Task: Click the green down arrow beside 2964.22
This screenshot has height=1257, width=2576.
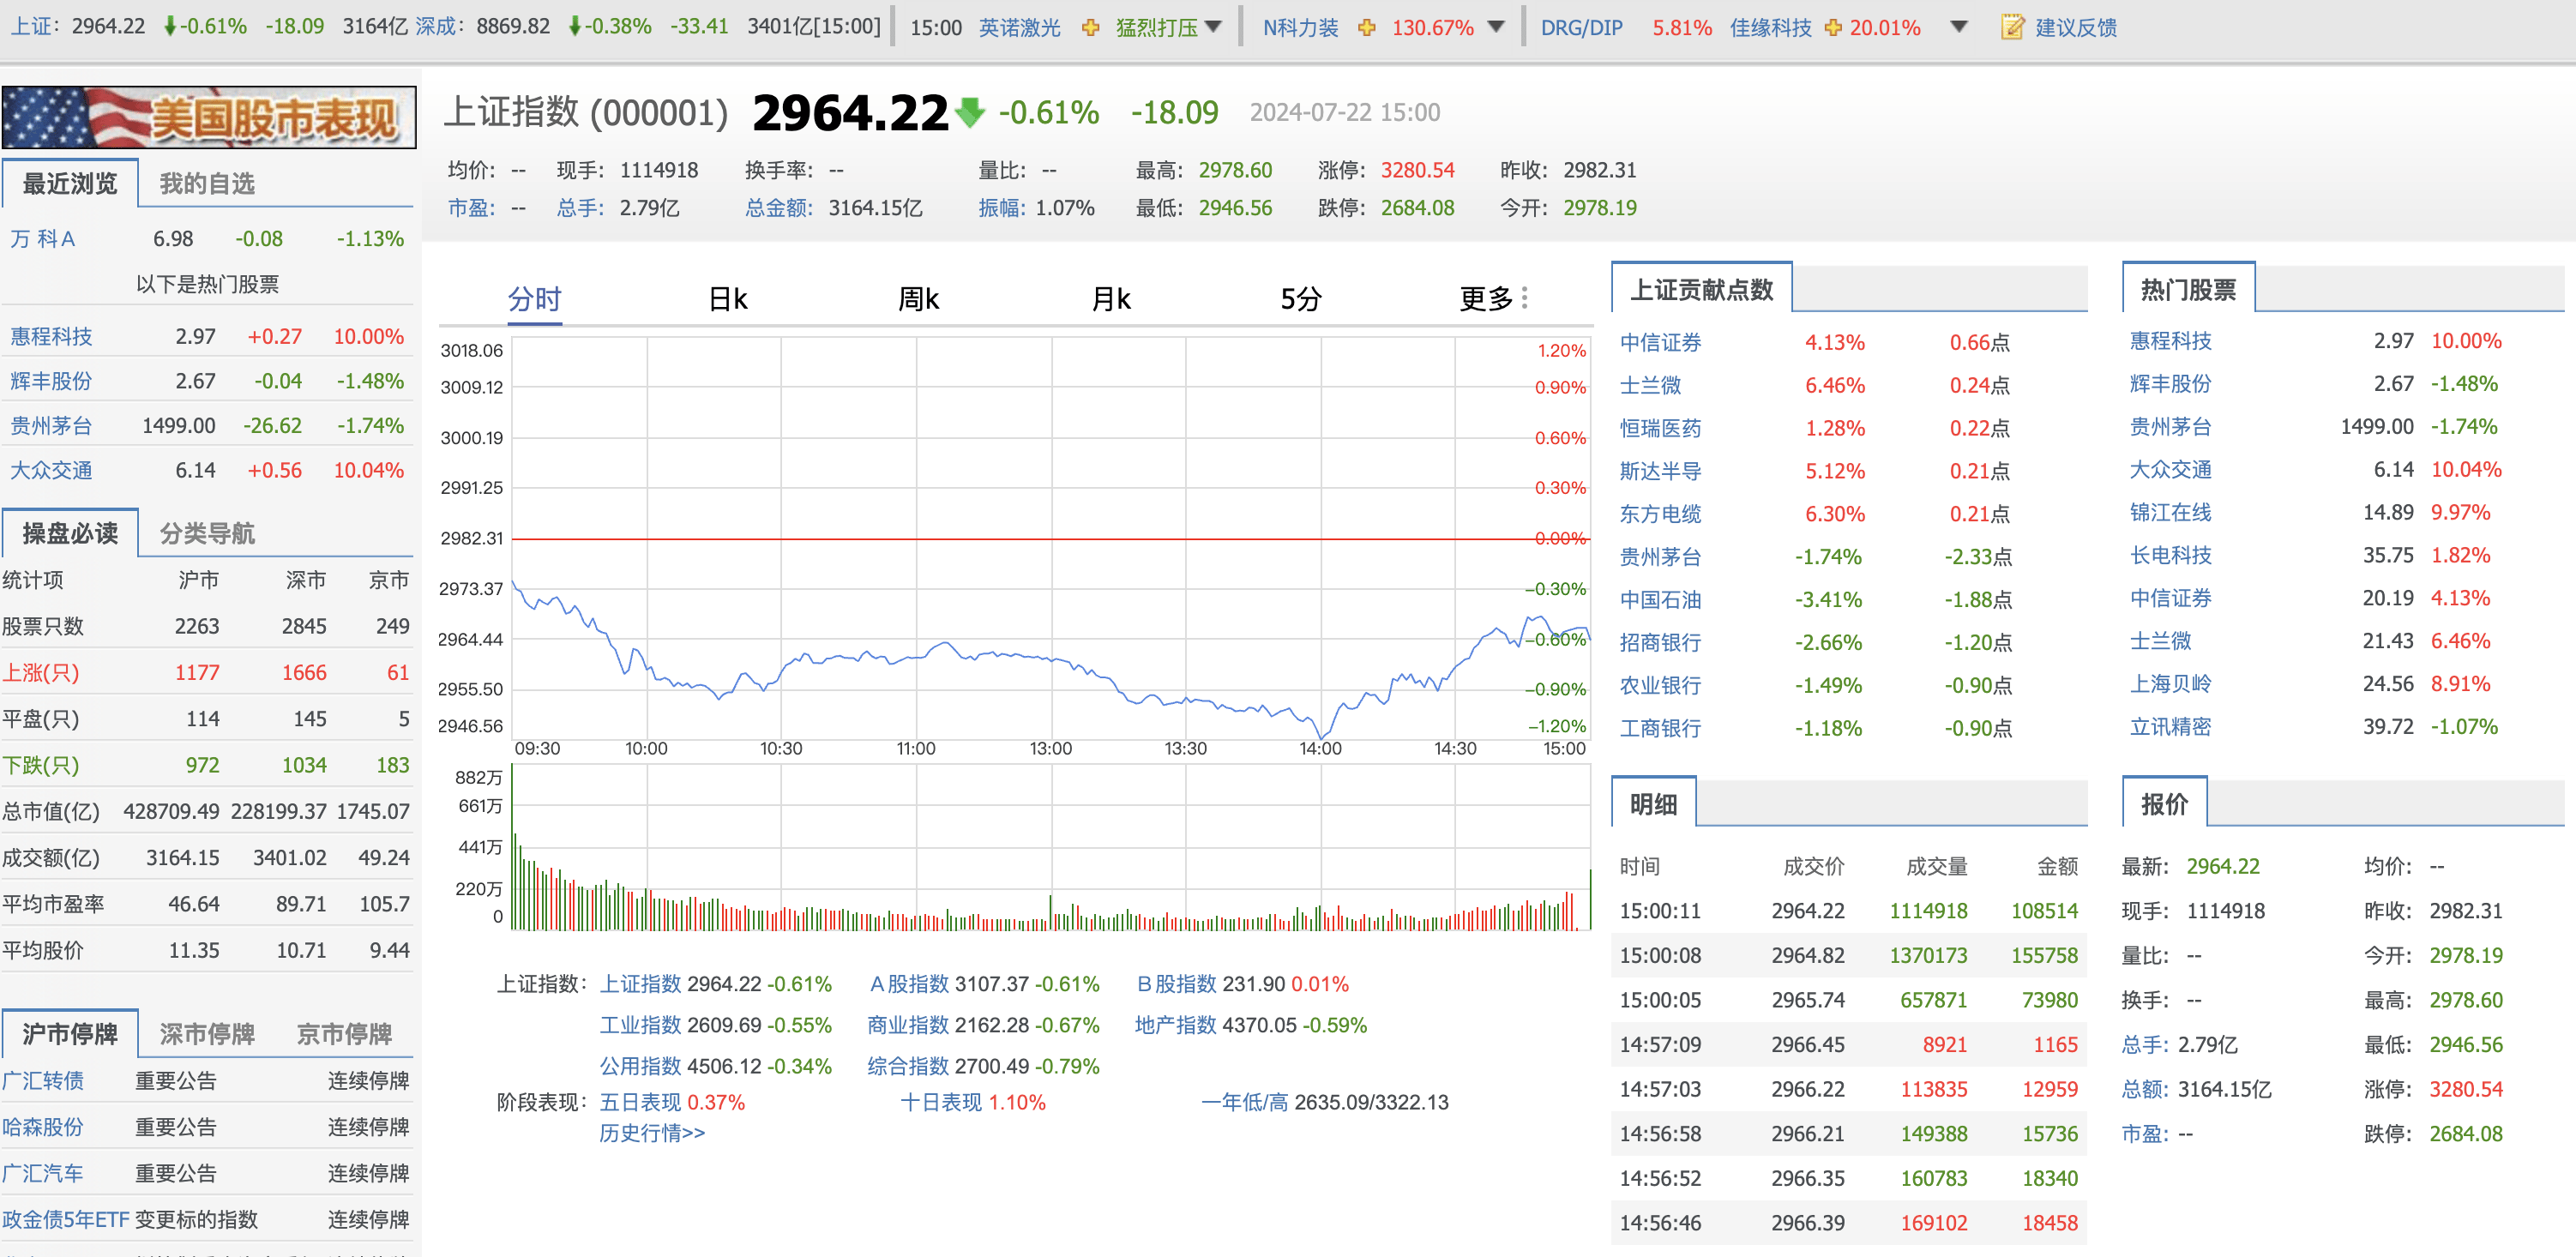Action: coord(969,112)
